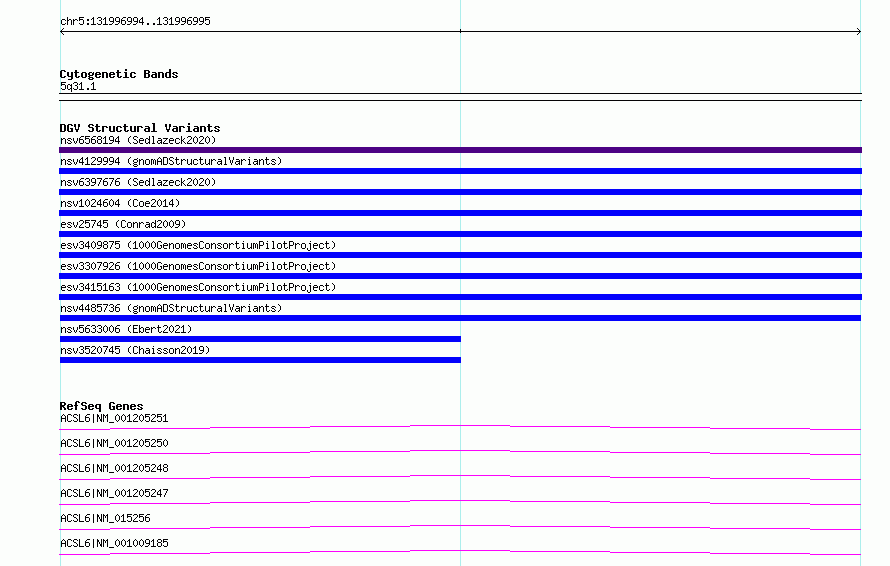This screenshot has width=890, height=566.
Task: Click the short blue bar under nsv3520745
Action: tap(261, 360)
